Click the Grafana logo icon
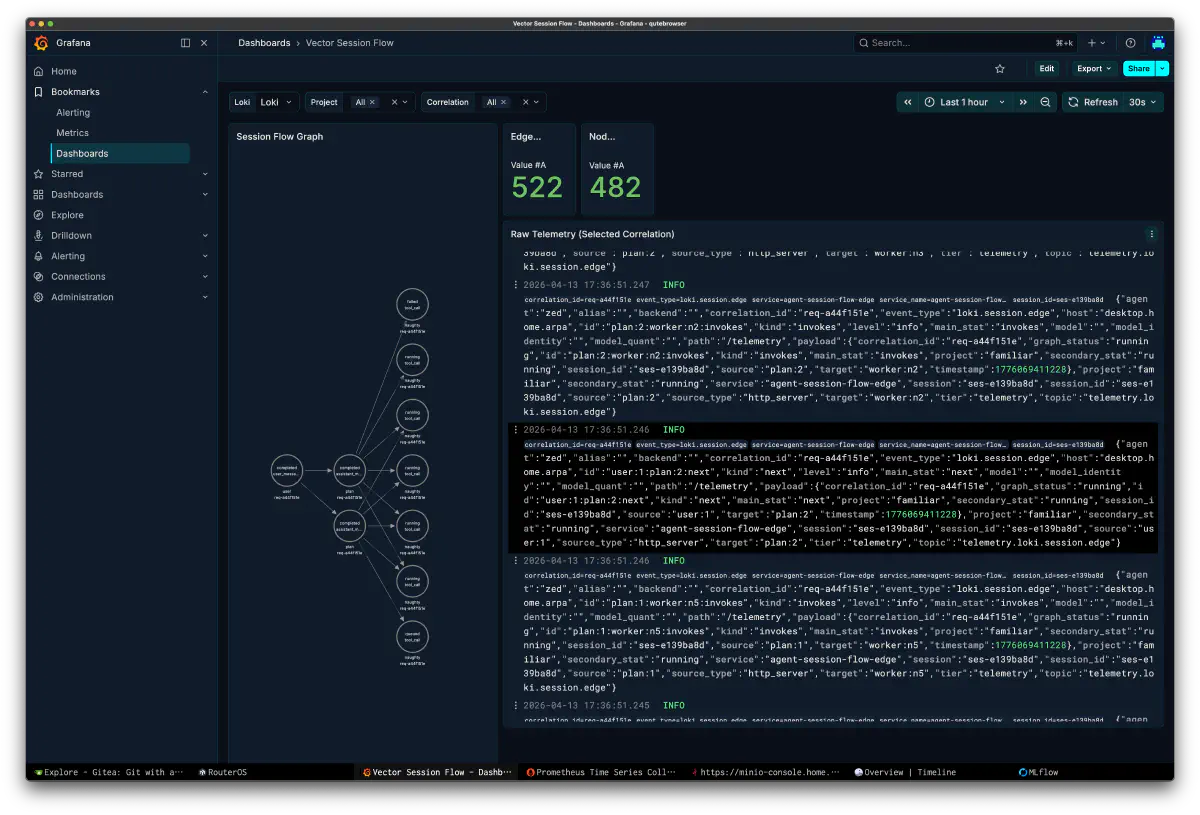This screenshot has width=1200, height=815. coord(41,43)
